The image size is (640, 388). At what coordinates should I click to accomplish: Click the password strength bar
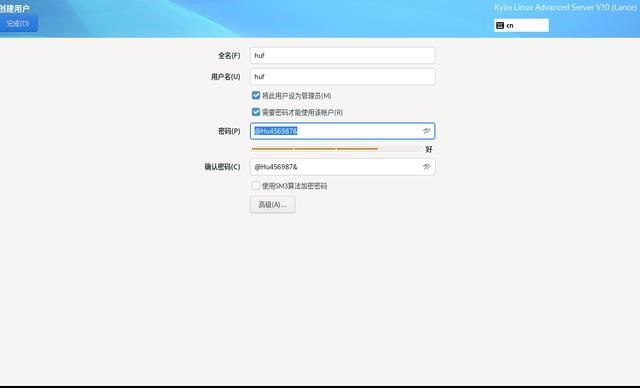(x=337, y=149)
